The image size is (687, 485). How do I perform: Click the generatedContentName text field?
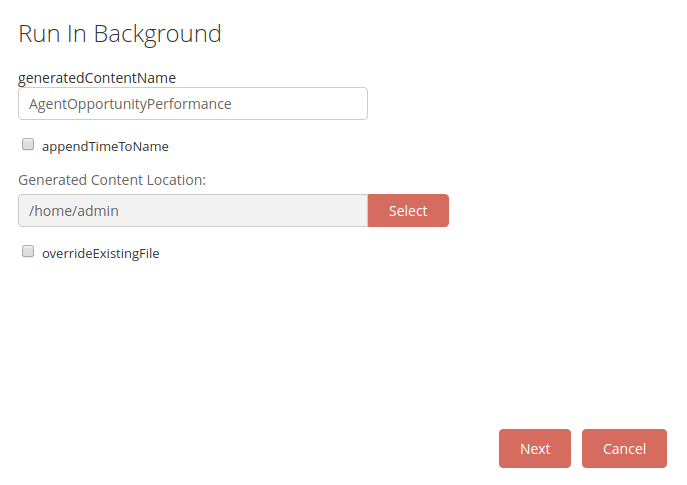(192, 104)
